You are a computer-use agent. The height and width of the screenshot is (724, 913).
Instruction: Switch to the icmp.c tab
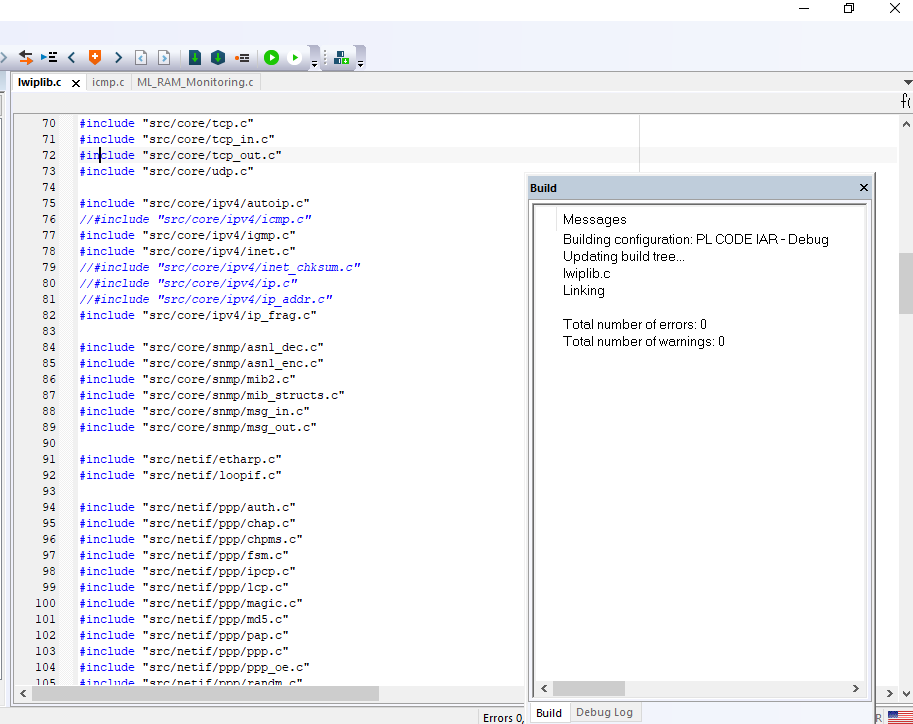pos(108,82)
